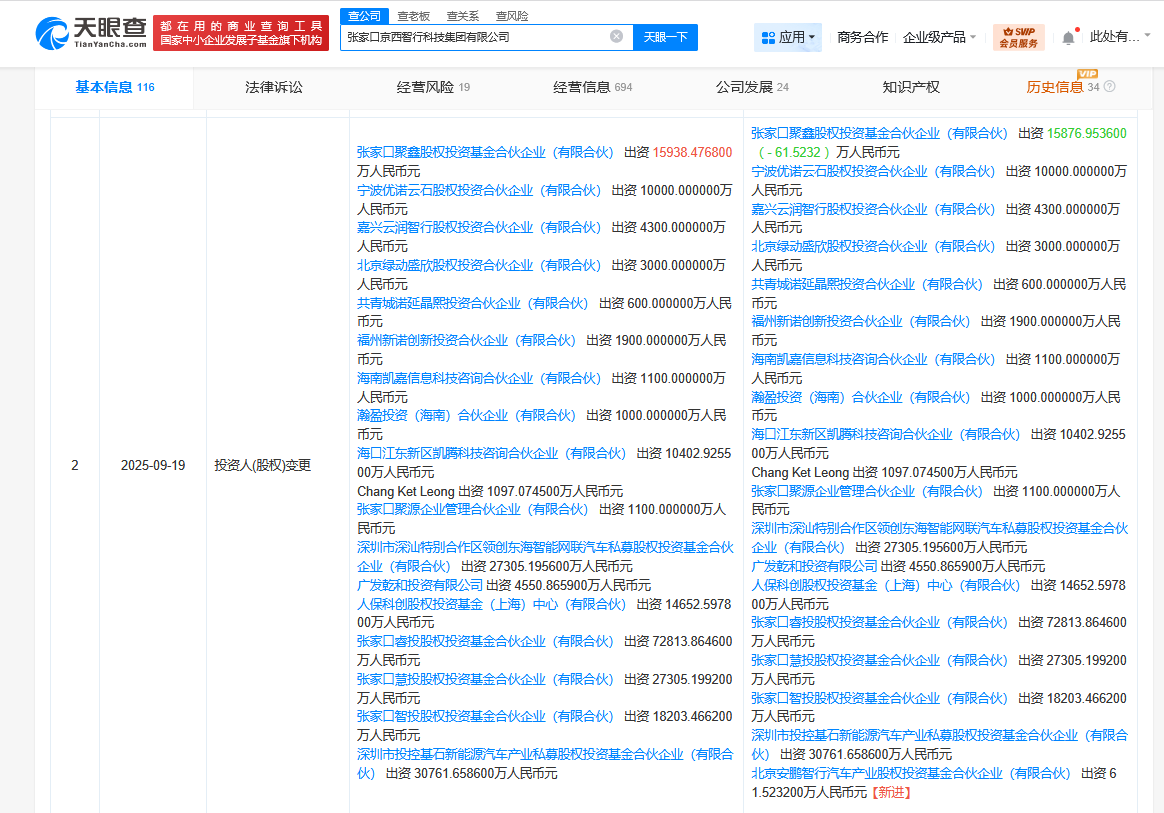Click the red 商业查询工具 banner badge
1164x813 pixels.
click(240, 33)
